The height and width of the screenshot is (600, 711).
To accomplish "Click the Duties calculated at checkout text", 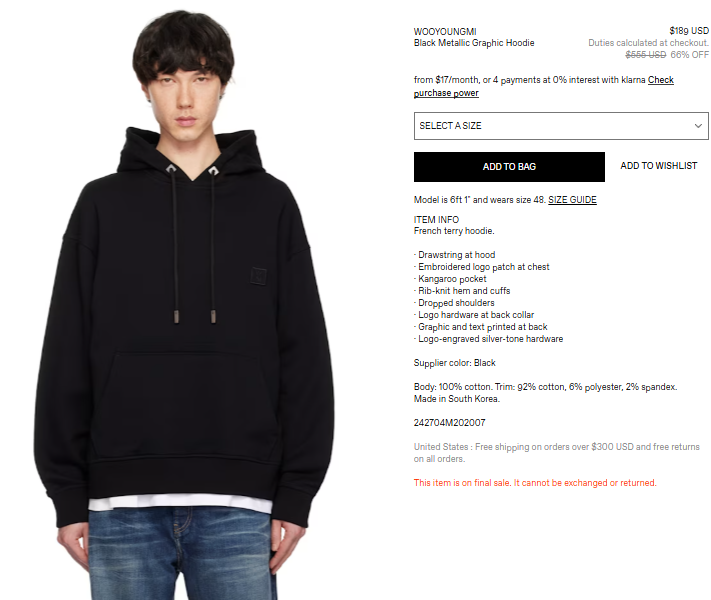I will pyautogui.click(x=648, y=43).
